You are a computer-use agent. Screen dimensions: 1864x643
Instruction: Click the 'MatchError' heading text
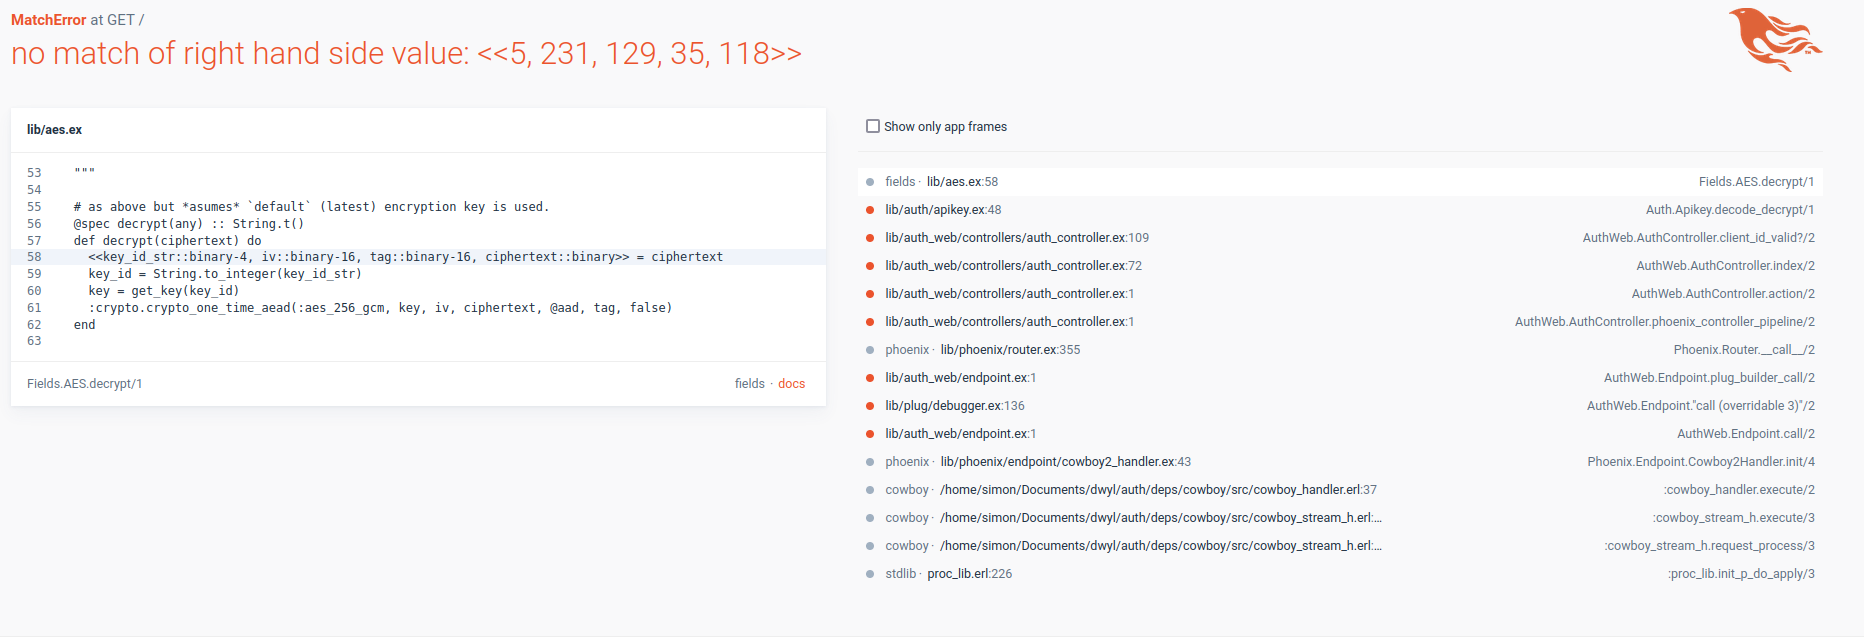tap(49, 20)
